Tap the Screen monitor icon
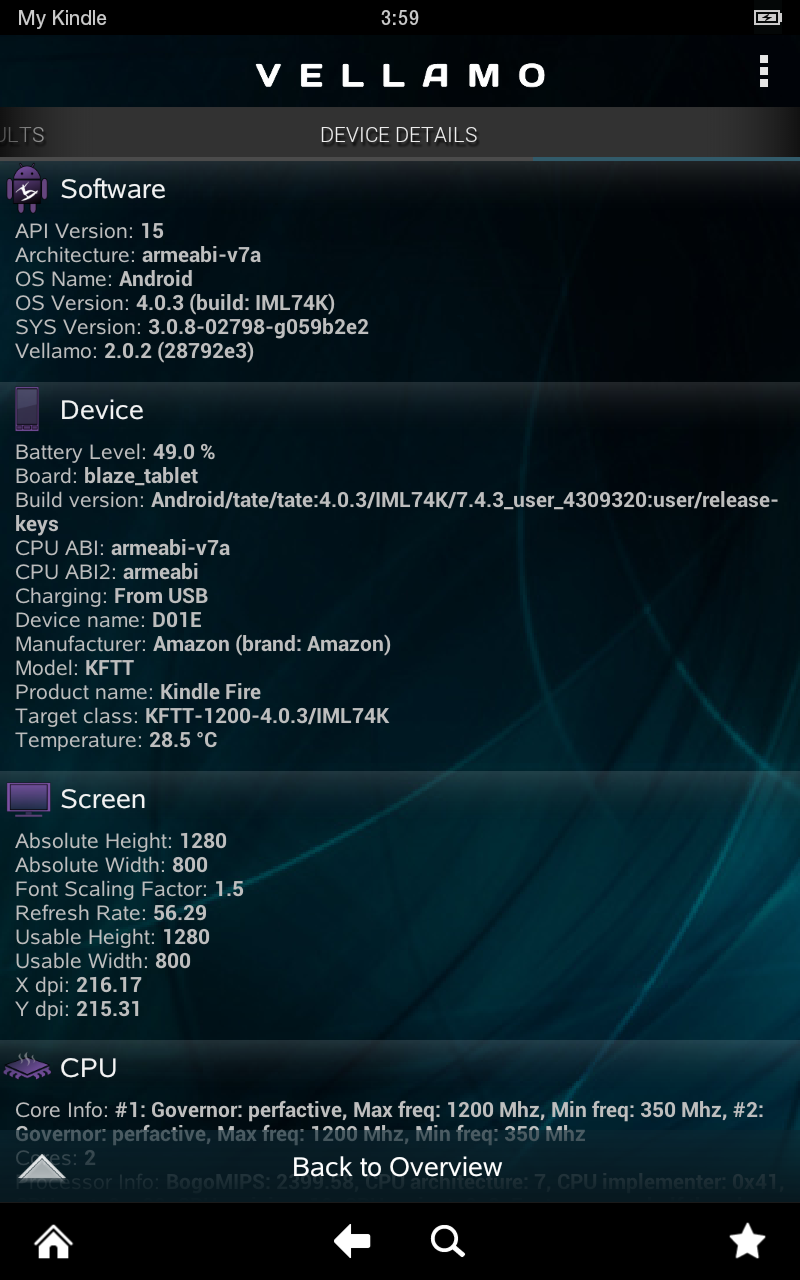Image resolution: width=800 pixels, height=1280 pixels. tap(28, 799)
